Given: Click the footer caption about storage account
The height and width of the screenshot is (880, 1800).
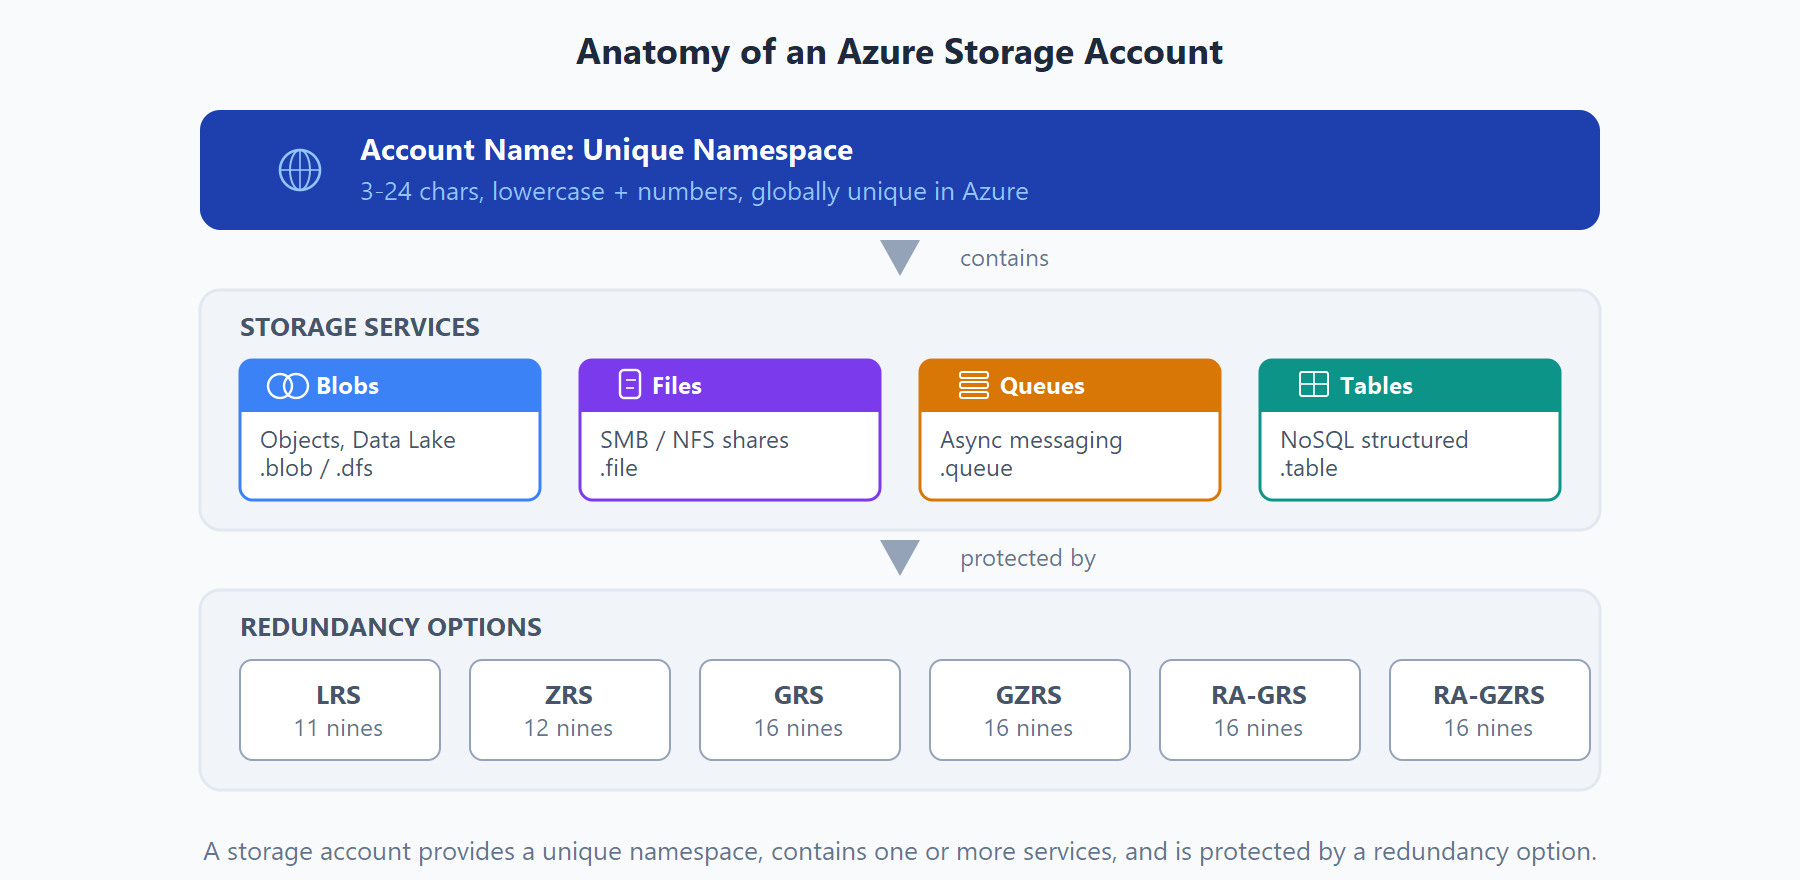Looking at the screenshot, I should point(900,851).
